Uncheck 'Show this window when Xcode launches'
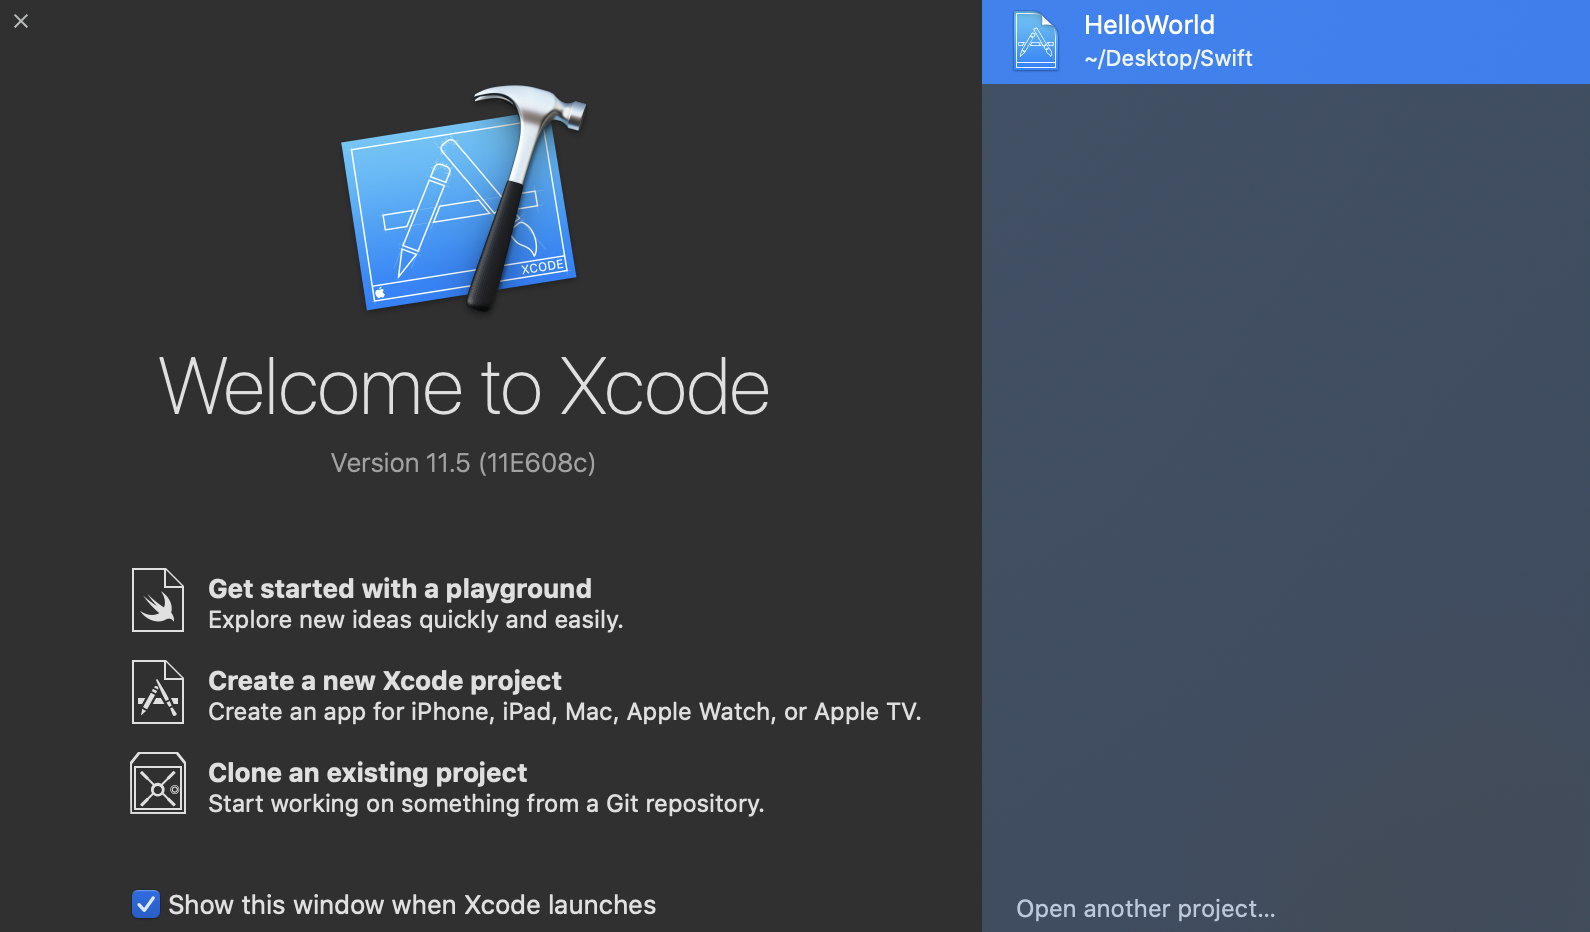 [x=146, y=904]
